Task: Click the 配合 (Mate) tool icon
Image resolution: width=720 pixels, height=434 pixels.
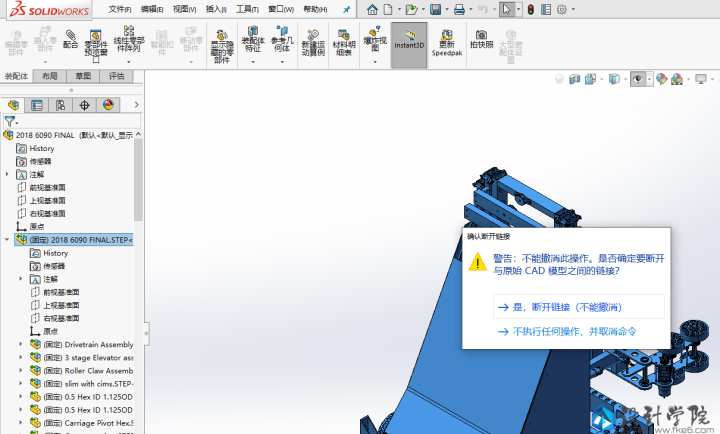Action: [70, 38]
